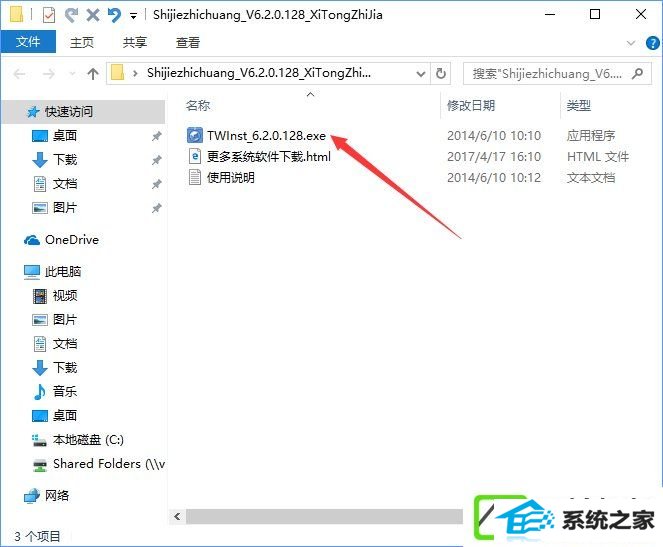
Task: Click the pin icon next to pinned 图片
Action: 157,208
